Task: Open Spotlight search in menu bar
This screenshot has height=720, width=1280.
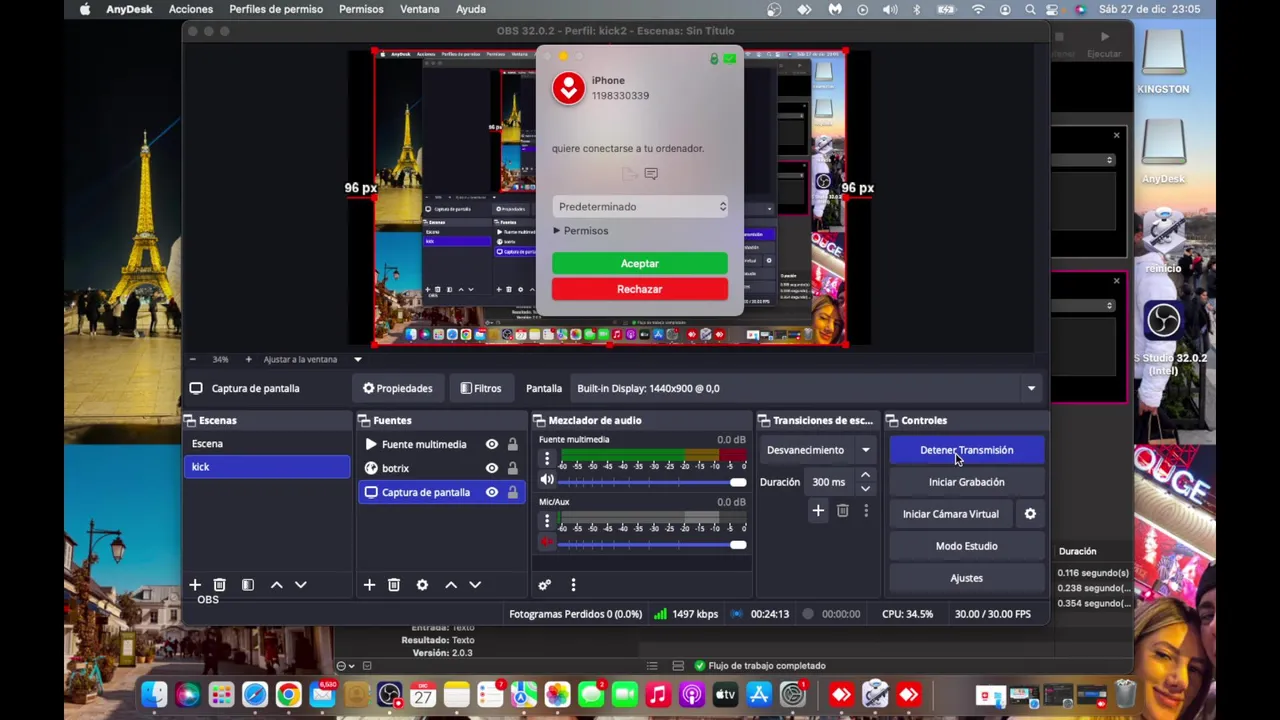Action: [1030, 9]
